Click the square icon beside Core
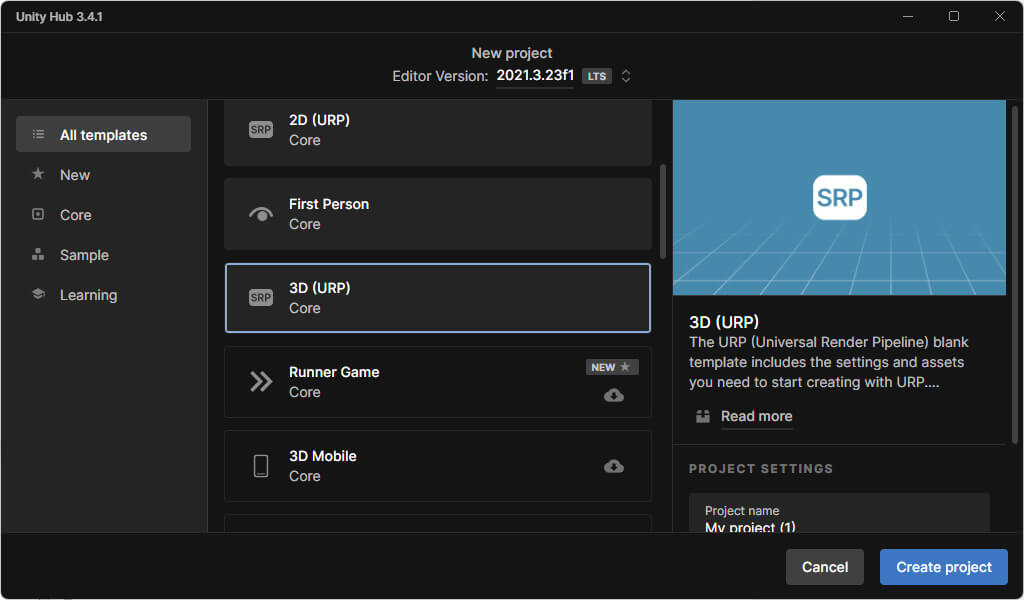 38,214
